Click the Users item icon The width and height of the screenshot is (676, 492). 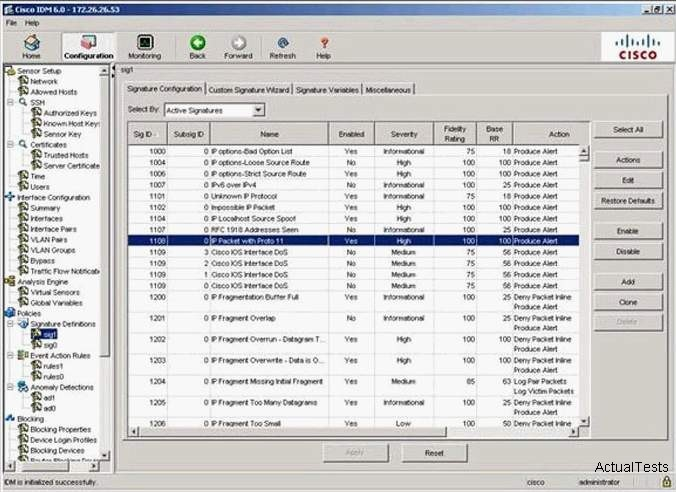[23, 186]
